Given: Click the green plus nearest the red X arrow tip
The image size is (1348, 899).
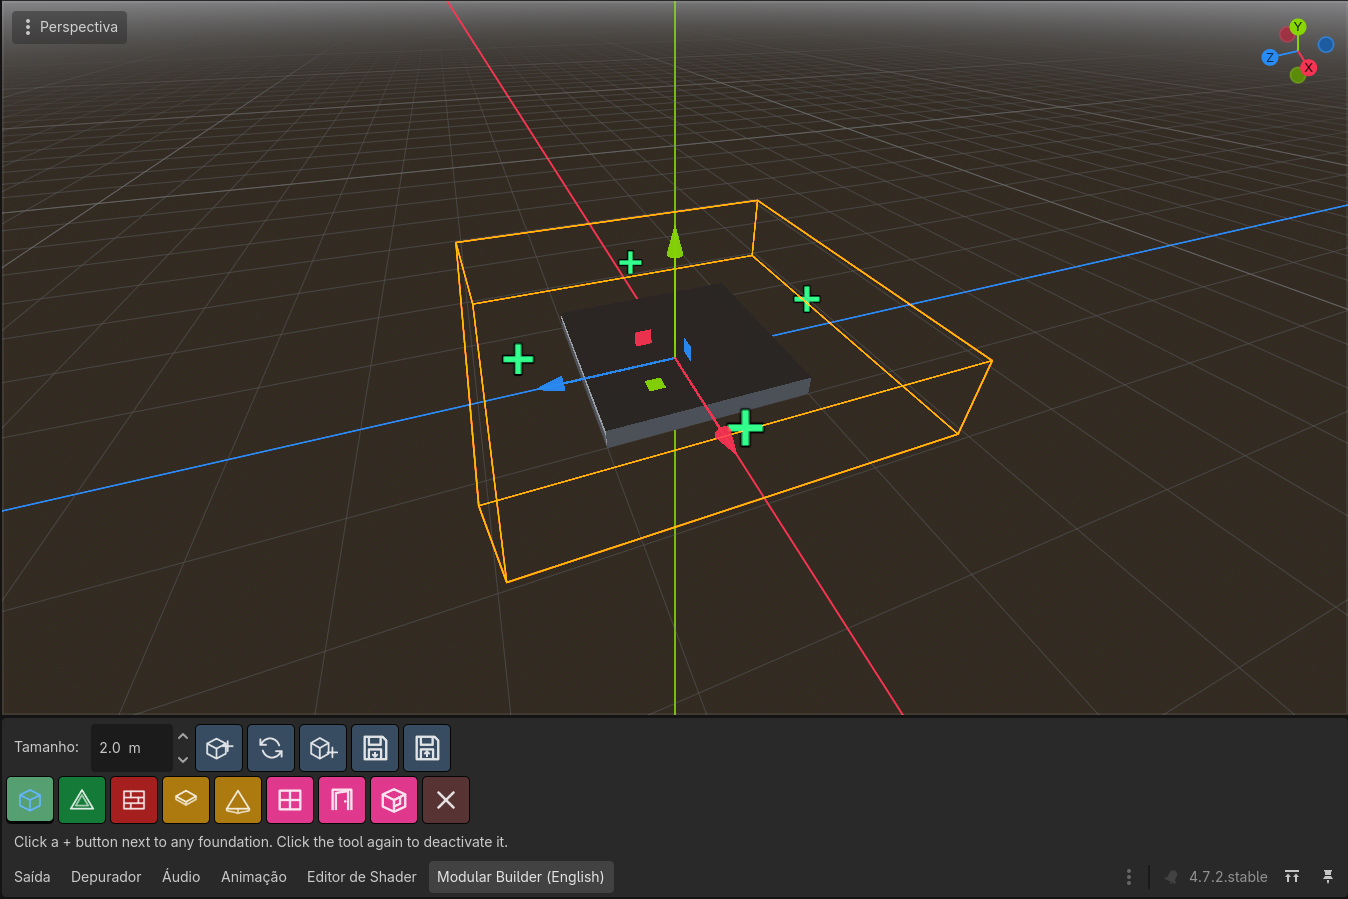Looking at the screenshot, I should (746, 428).
